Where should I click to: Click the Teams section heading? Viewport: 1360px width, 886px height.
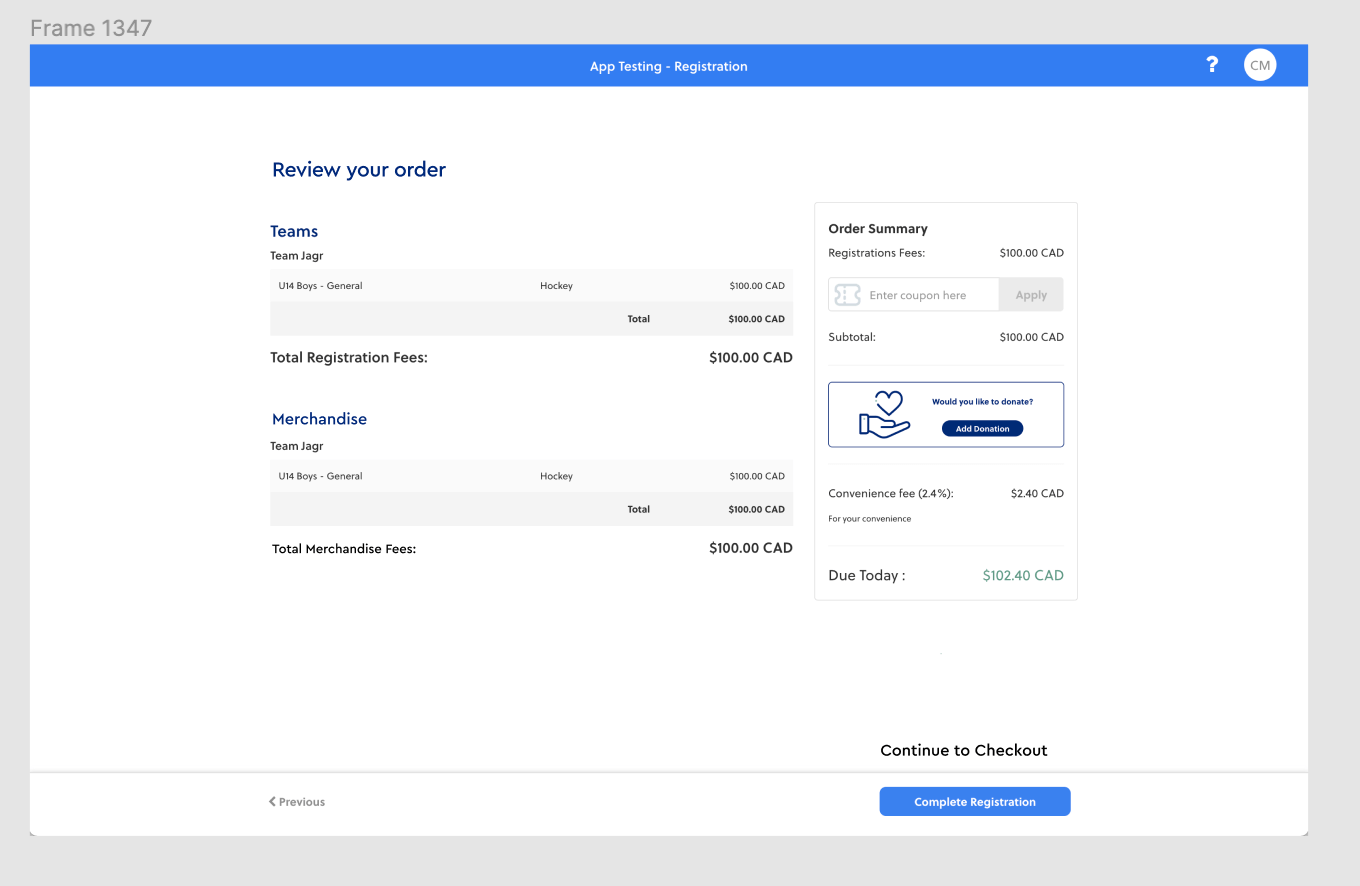tap(294, 231)
